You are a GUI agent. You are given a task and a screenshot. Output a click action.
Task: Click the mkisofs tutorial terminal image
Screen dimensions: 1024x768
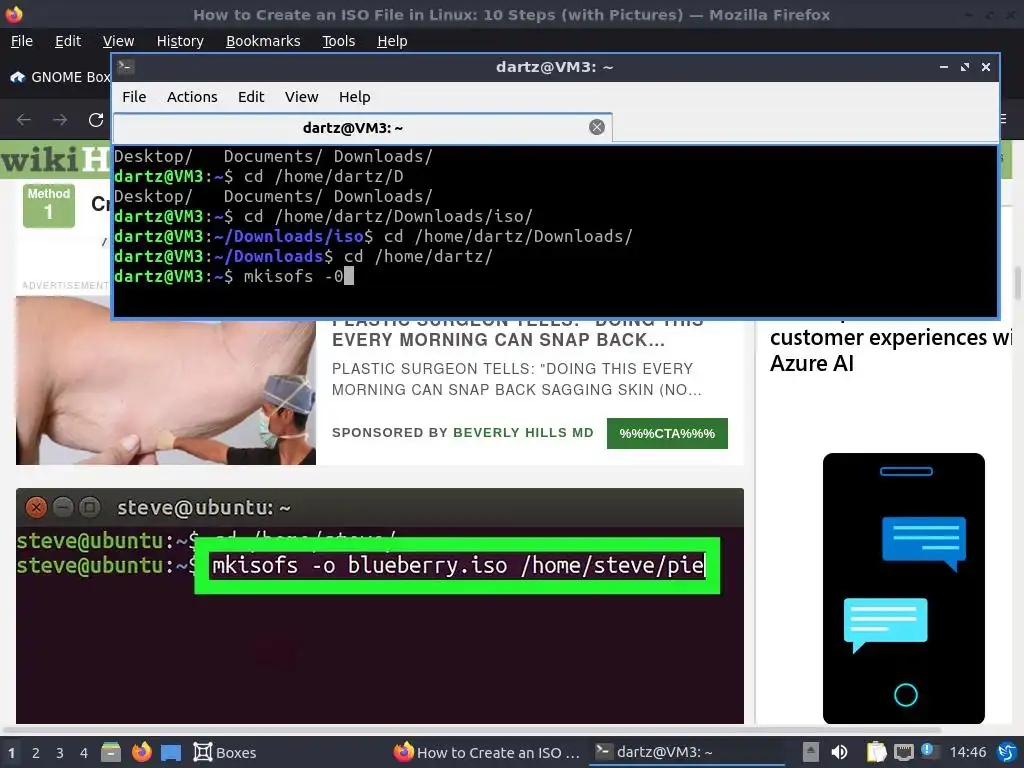pos(379,605)
